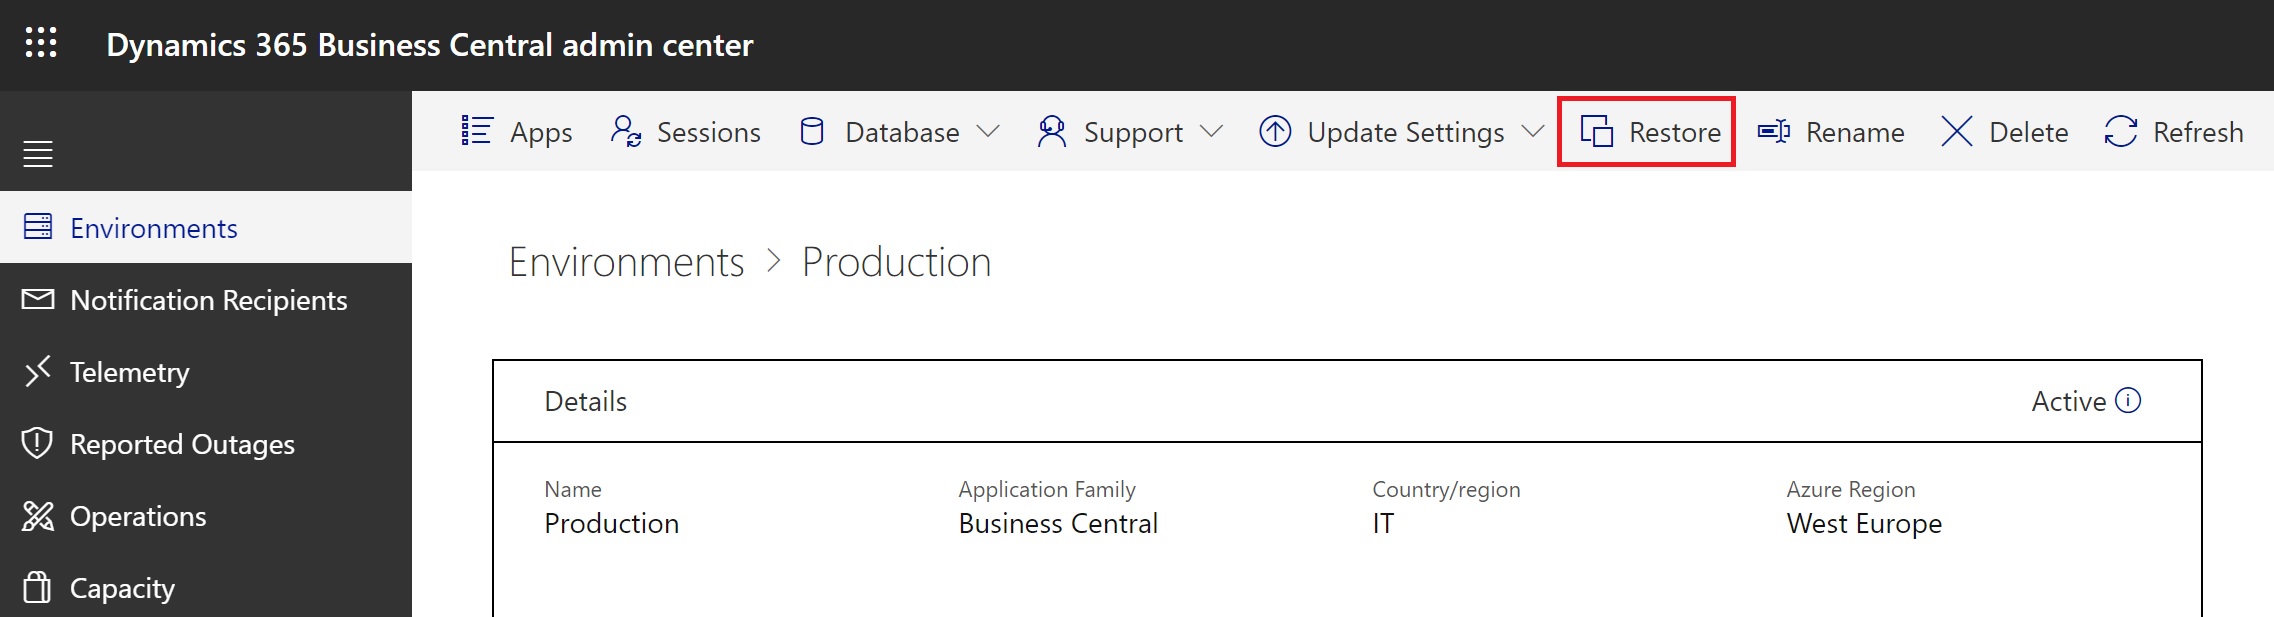Image resolution: width=2274 pixels, height=617 pixels.
Task: Show Active status info icon details
Action: click(2129, 401)
